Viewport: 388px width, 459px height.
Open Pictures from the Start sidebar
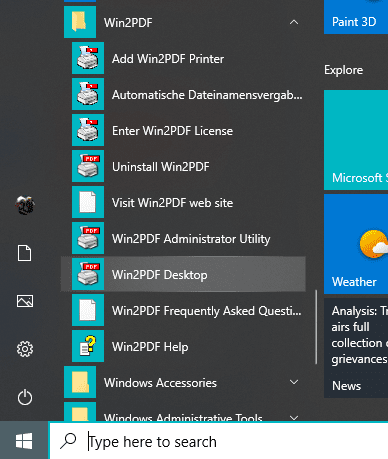tap(25, 301)
